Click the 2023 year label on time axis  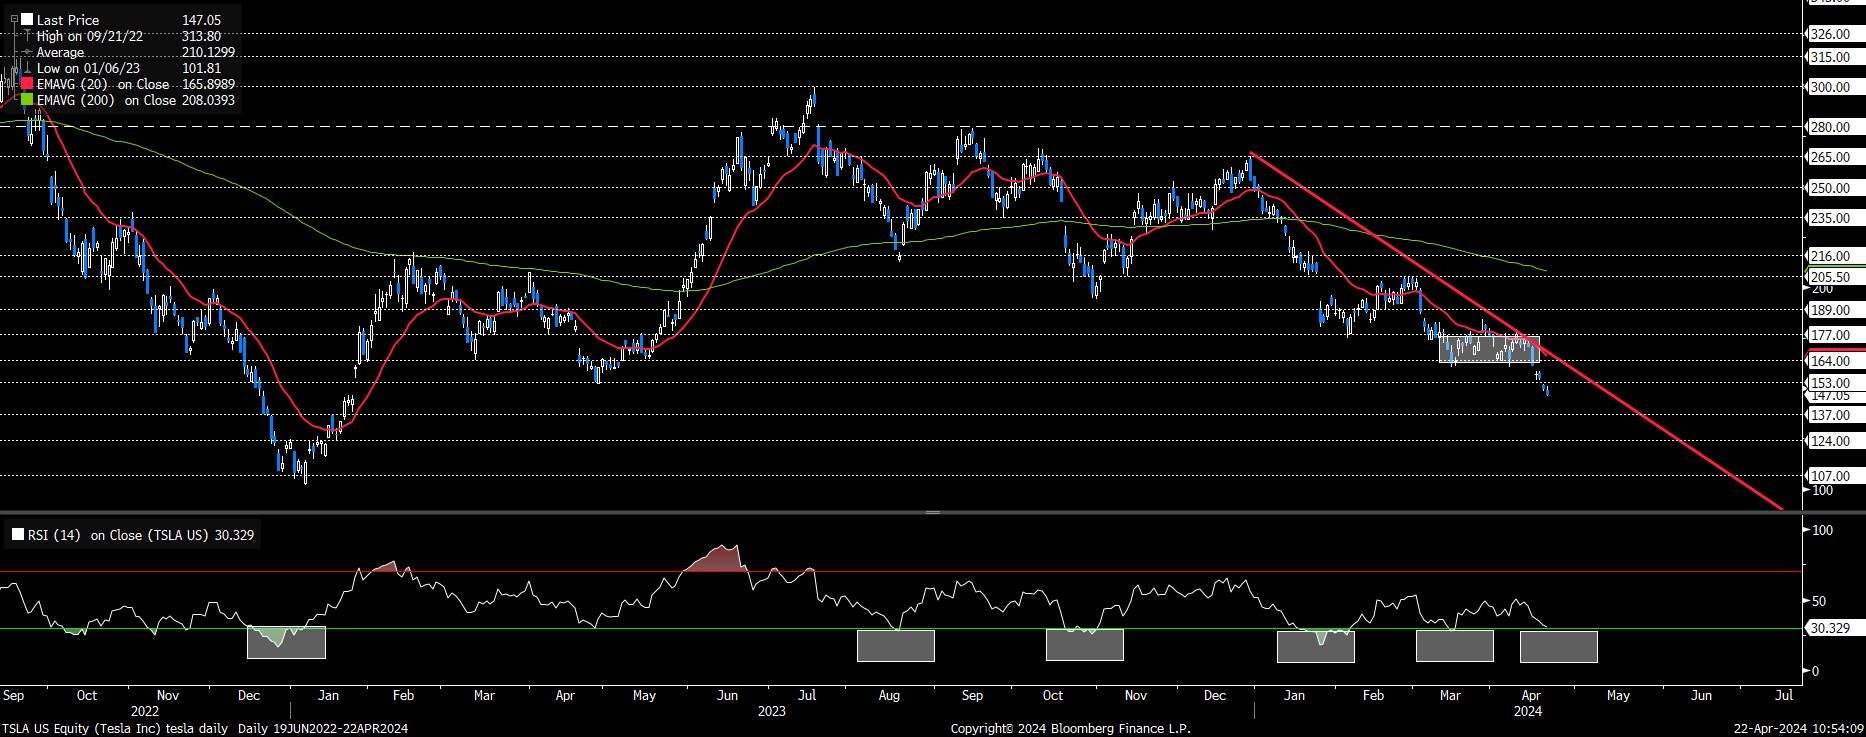(x=771, y=711)
